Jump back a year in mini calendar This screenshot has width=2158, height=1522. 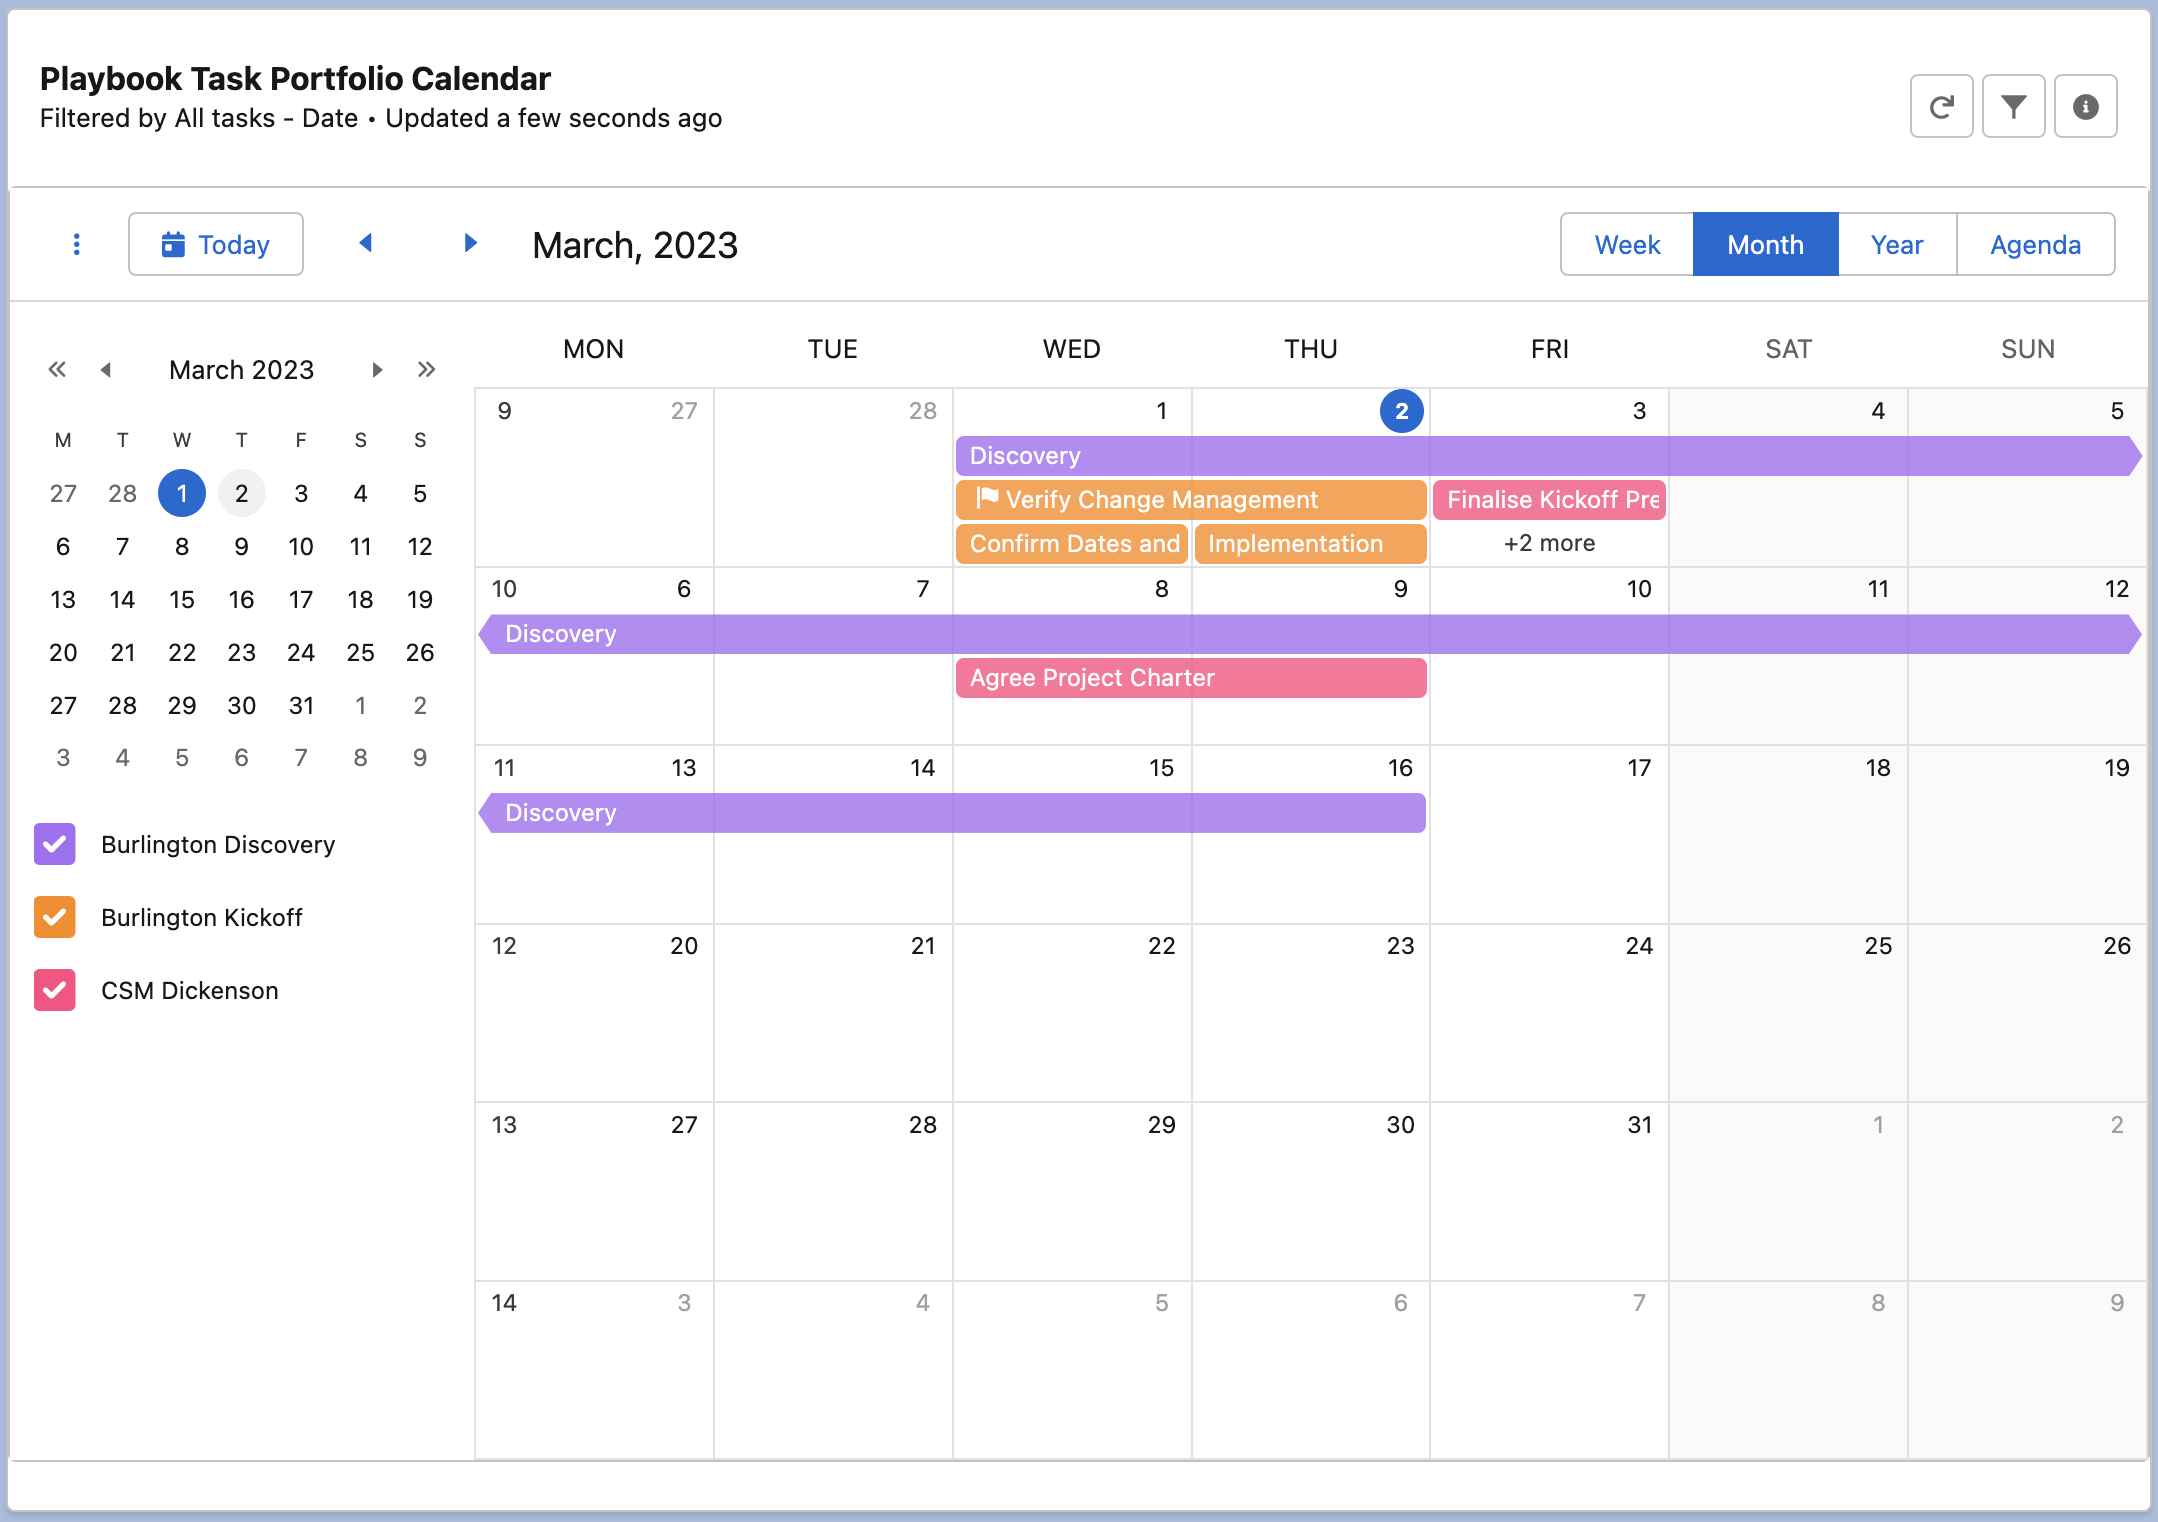pos(57,369)
